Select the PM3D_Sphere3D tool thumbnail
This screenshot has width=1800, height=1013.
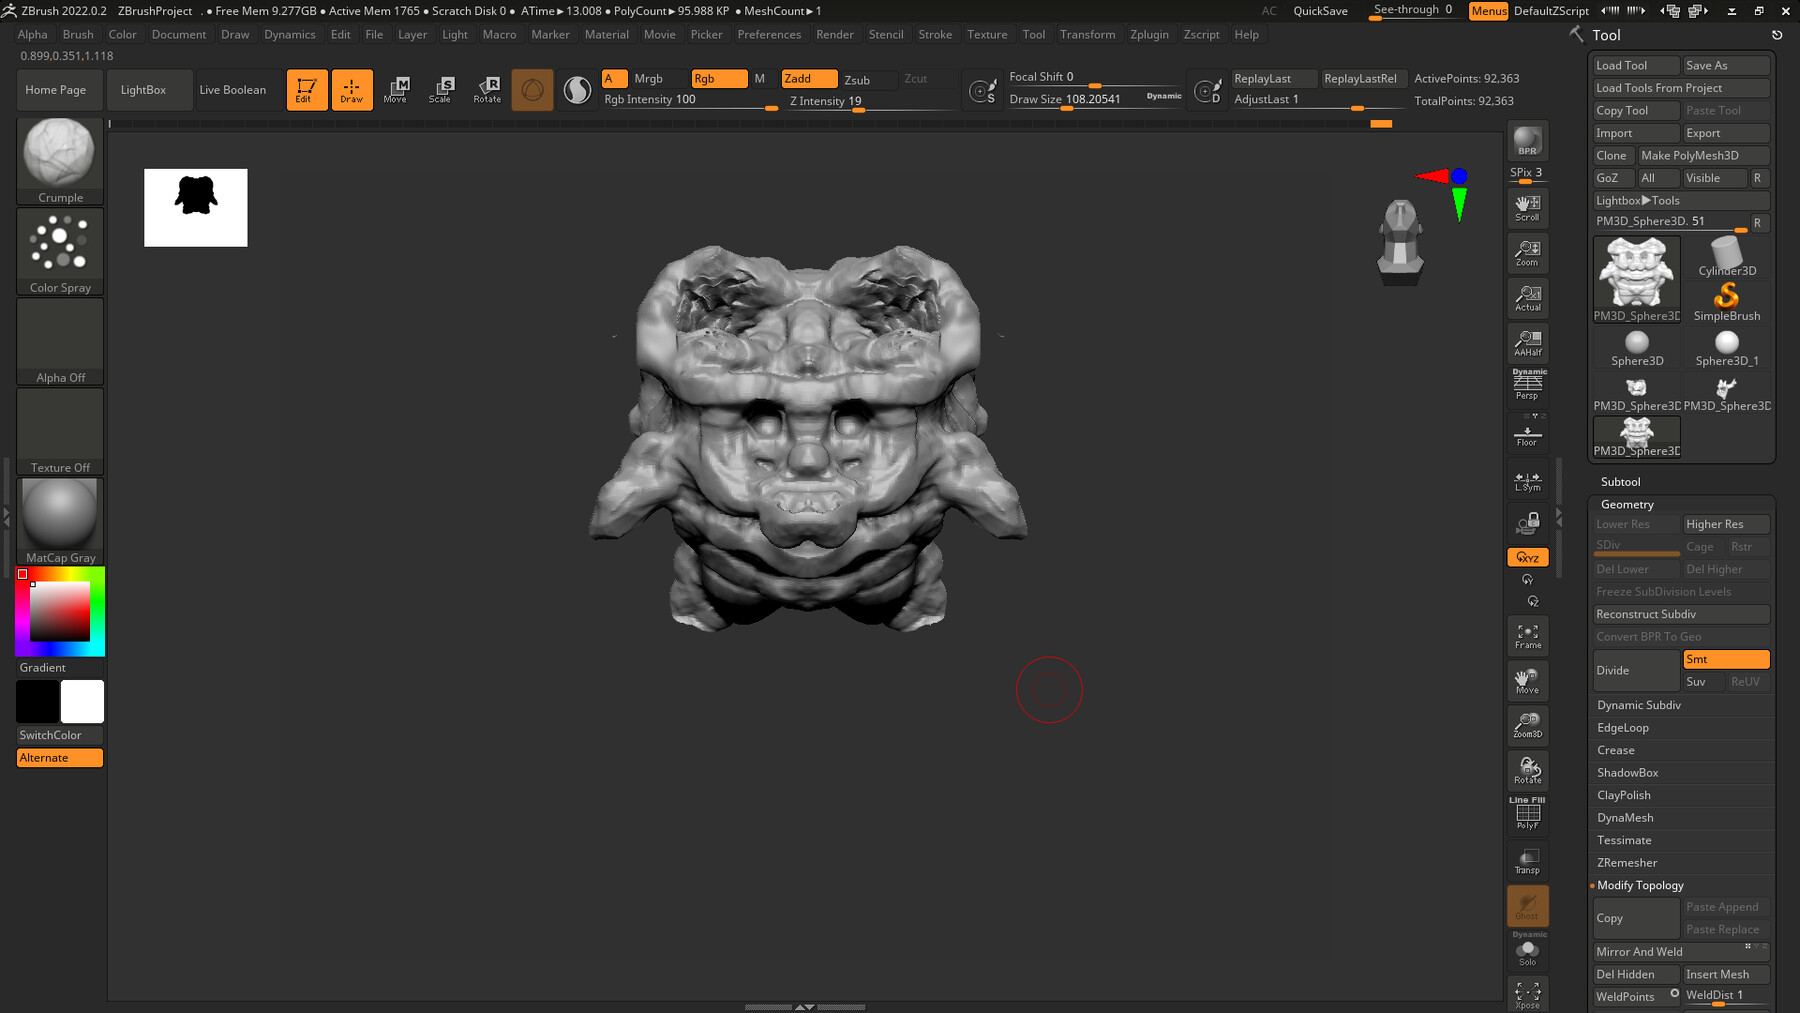[x=1636, y=272]
